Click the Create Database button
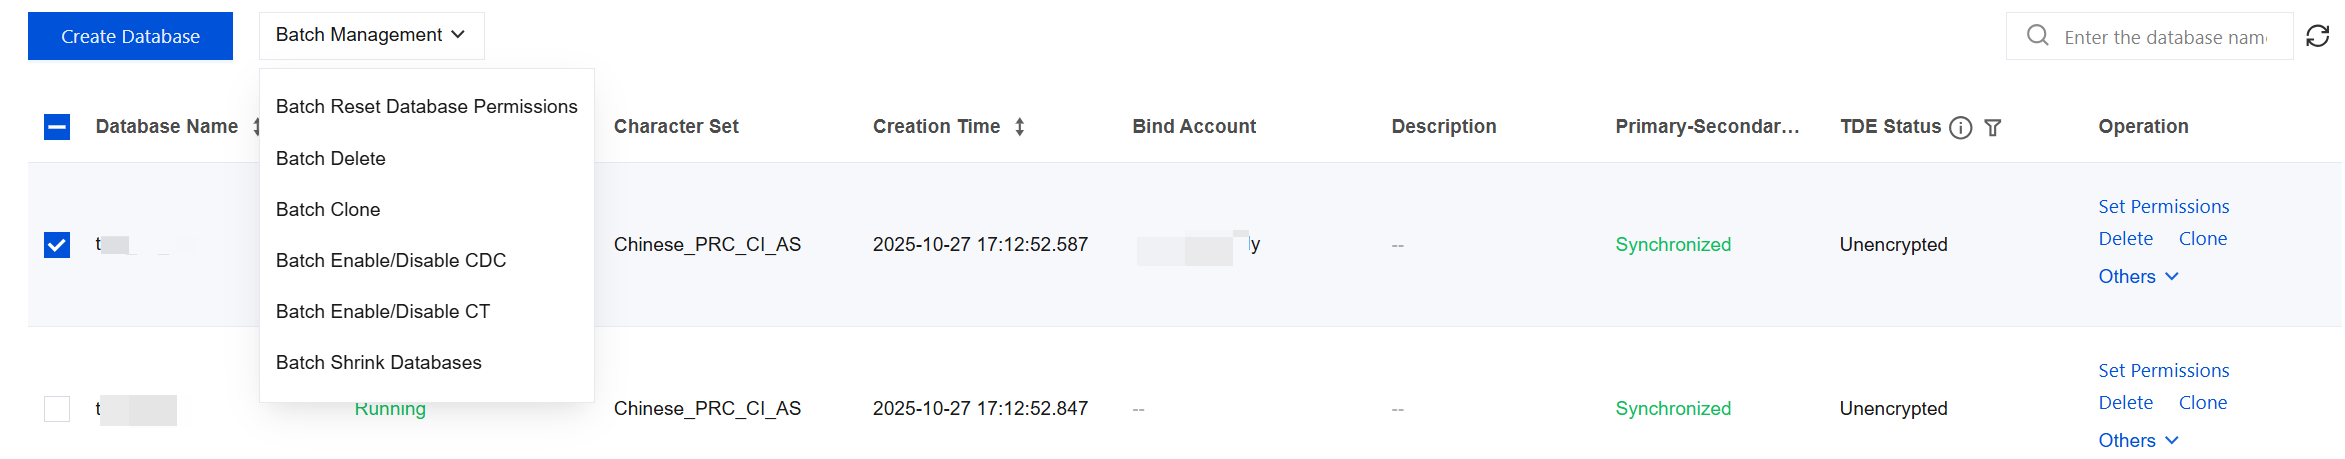The height and width of the screenshot is (459, 2345). point(130,36)
